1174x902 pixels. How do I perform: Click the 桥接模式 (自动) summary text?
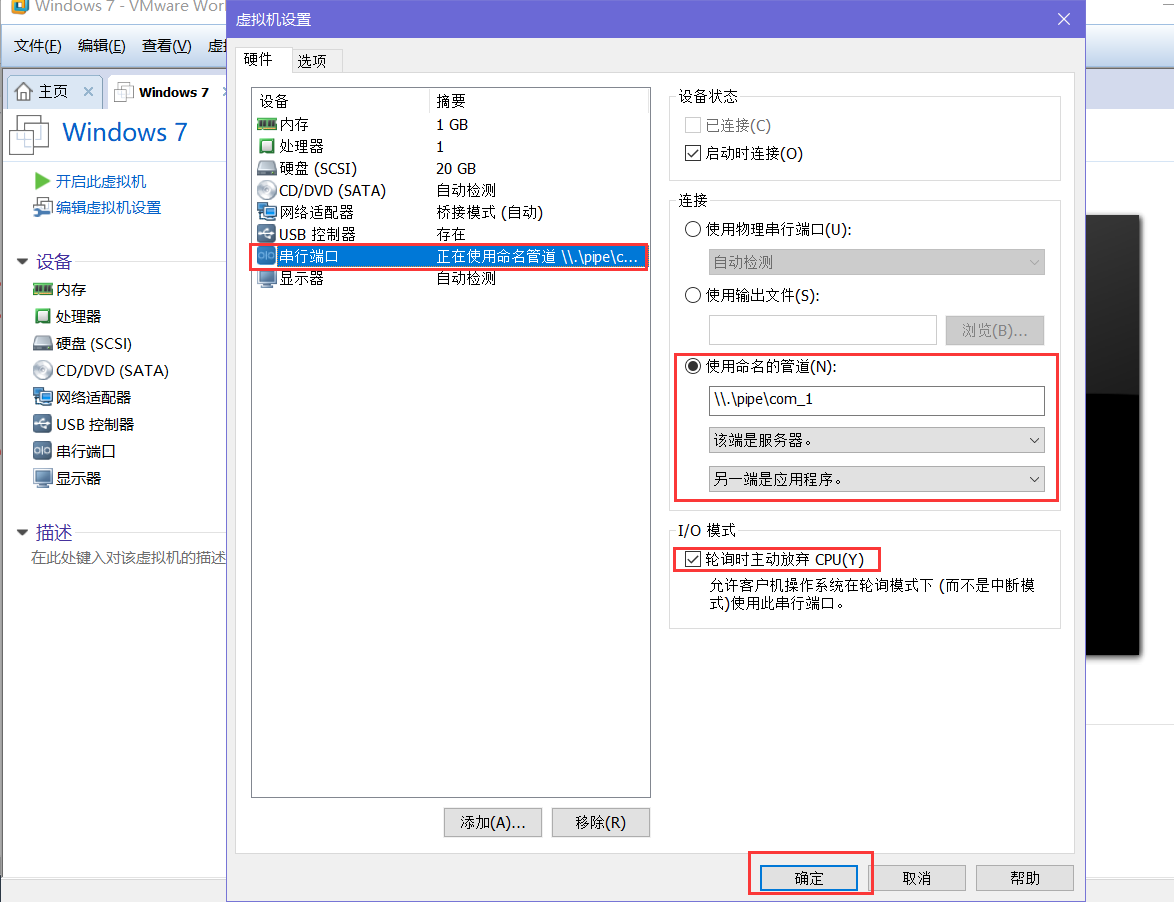click(490, 213)
